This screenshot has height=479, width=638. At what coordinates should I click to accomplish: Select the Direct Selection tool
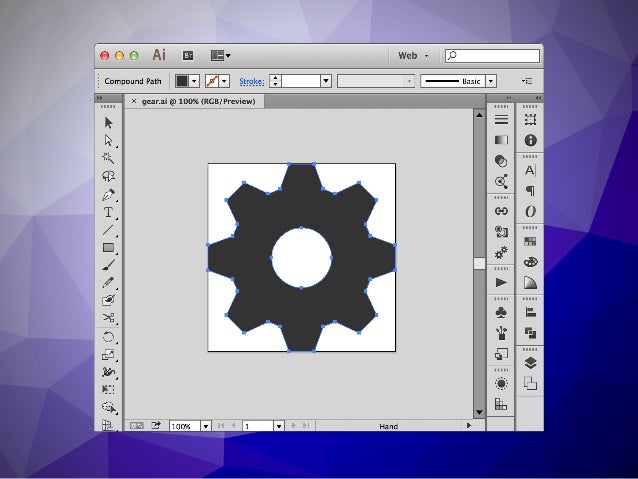pos(108,141)
